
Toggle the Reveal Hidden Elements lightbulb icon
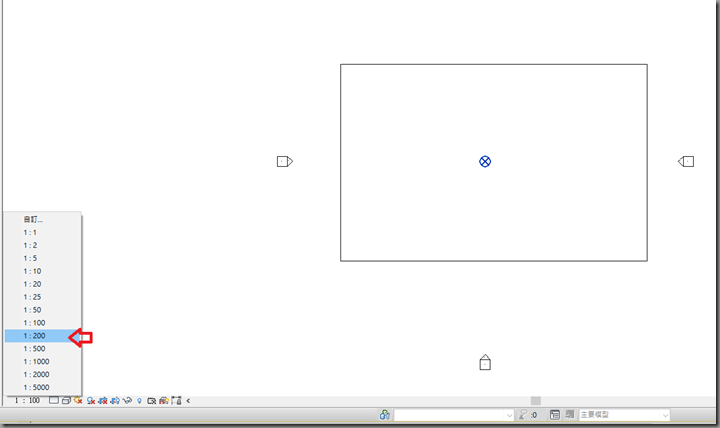point(140,401)
